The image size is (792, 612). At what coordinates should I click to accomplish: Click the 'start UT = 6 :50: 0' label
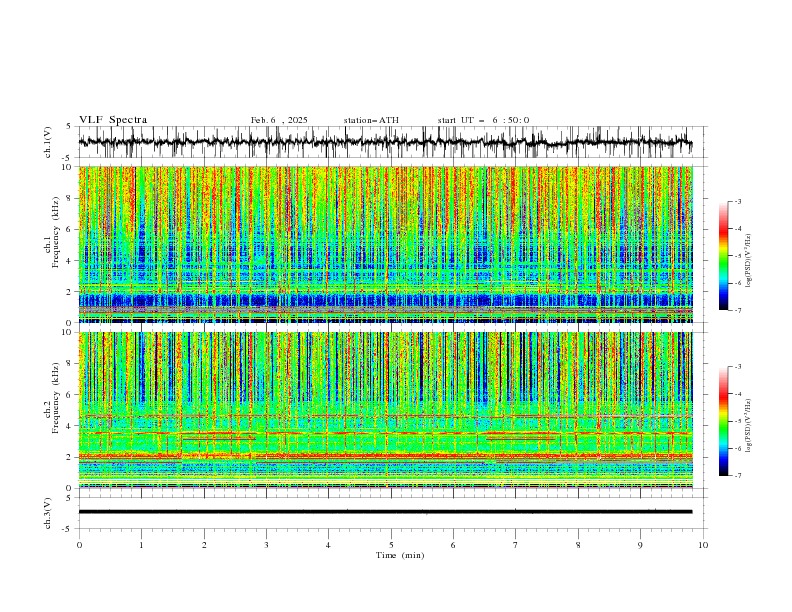point(483,120)
